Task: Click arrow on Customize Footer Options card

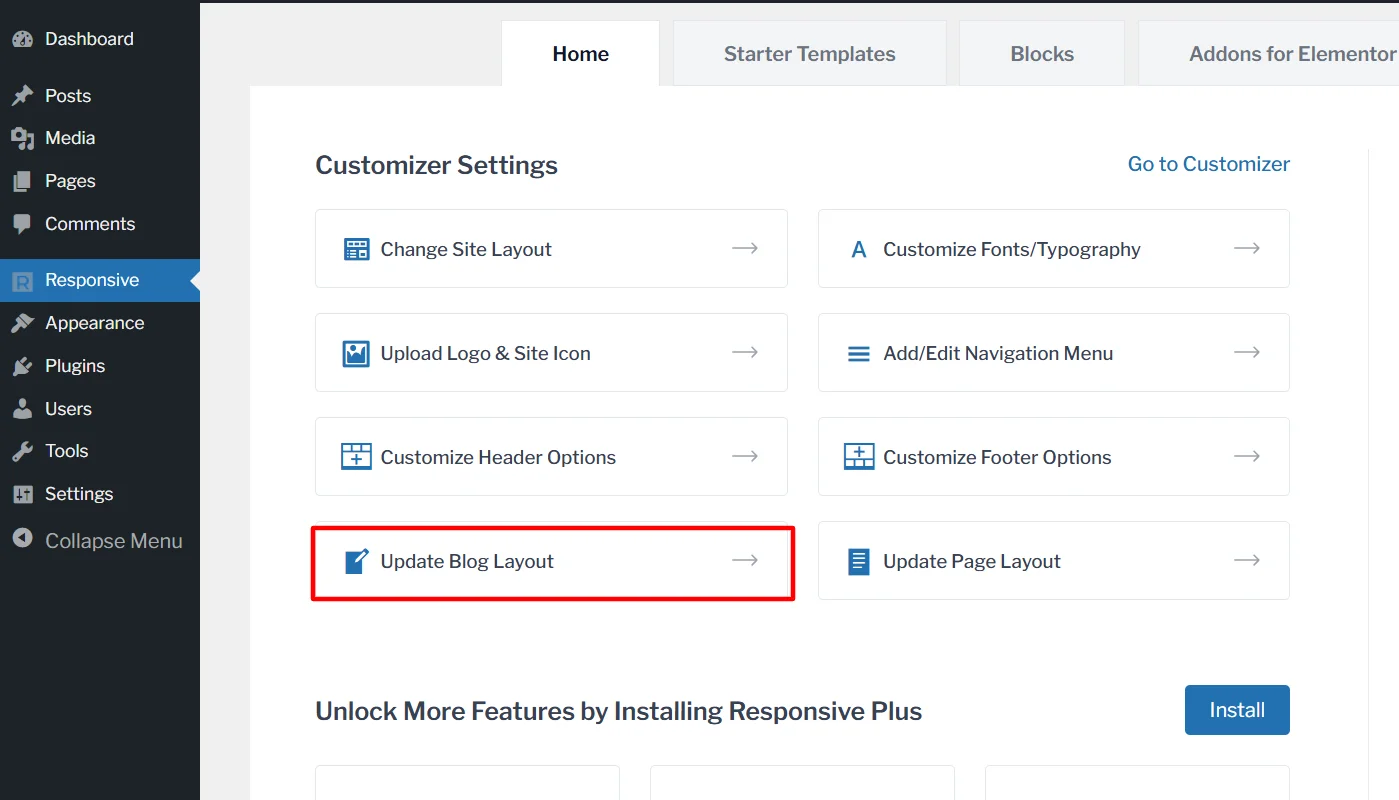Action: coord(1246,456)
